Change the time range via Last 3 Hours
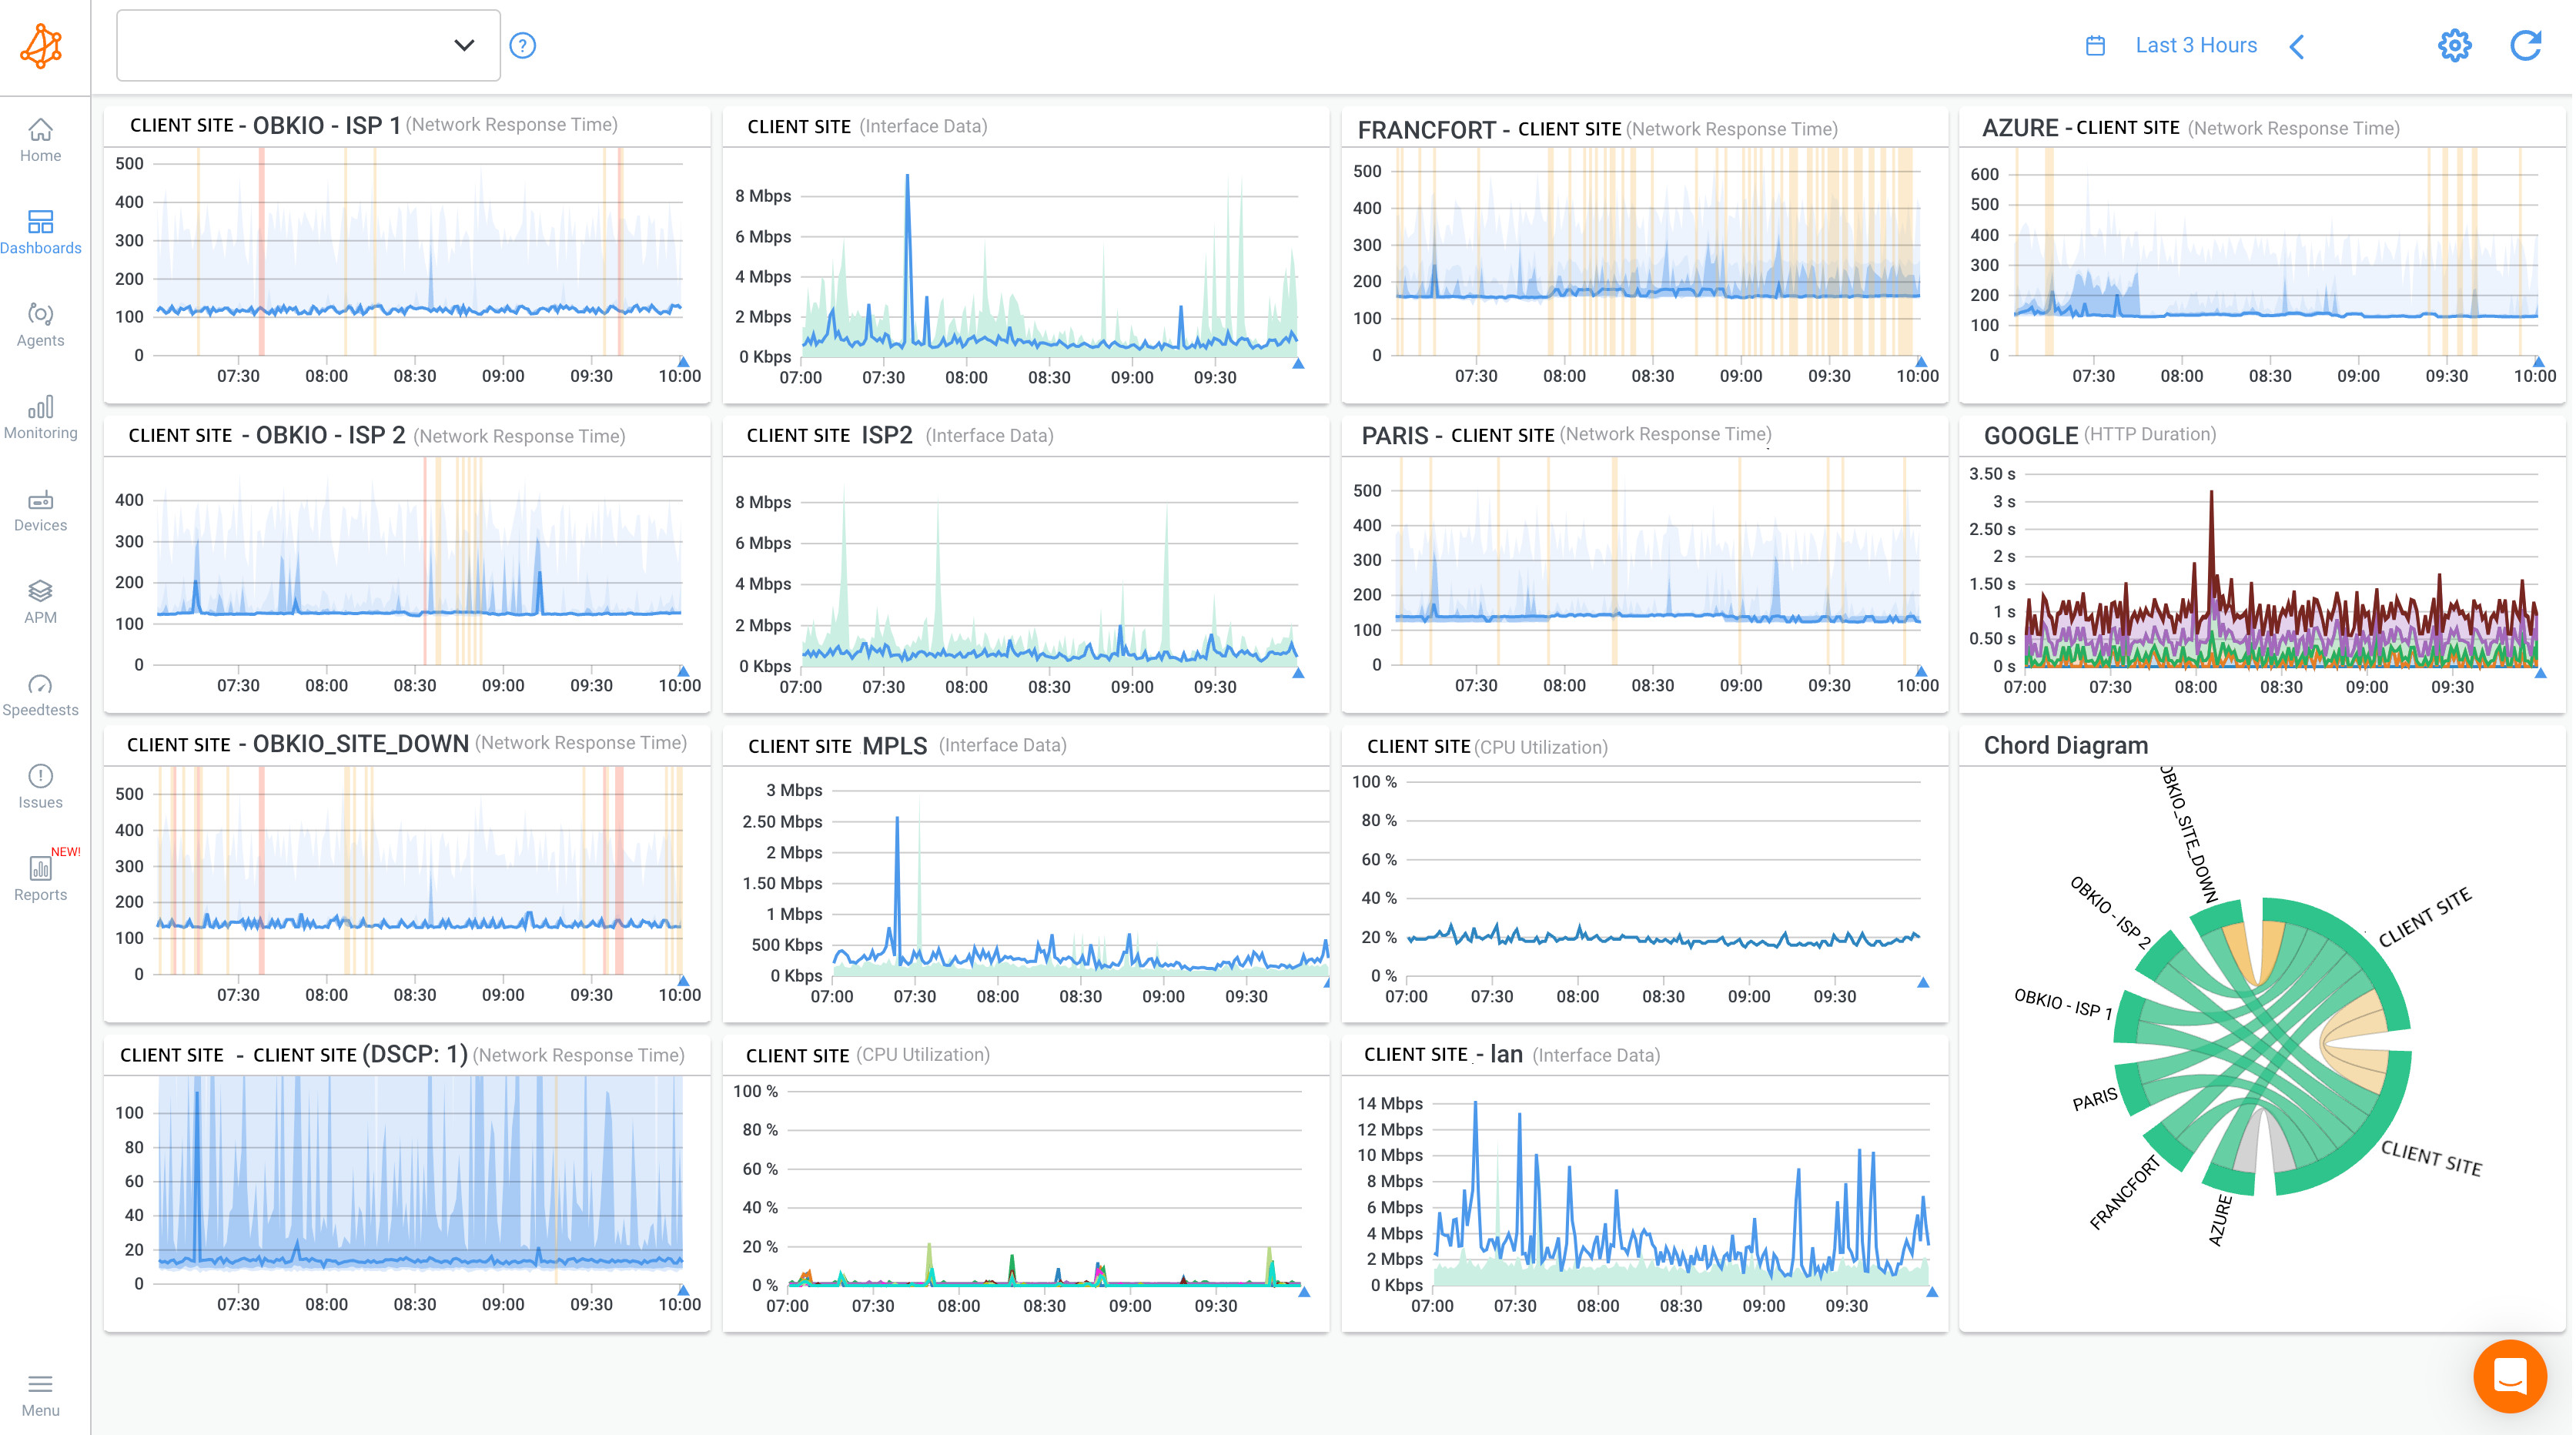 (x=2195, y=45)
